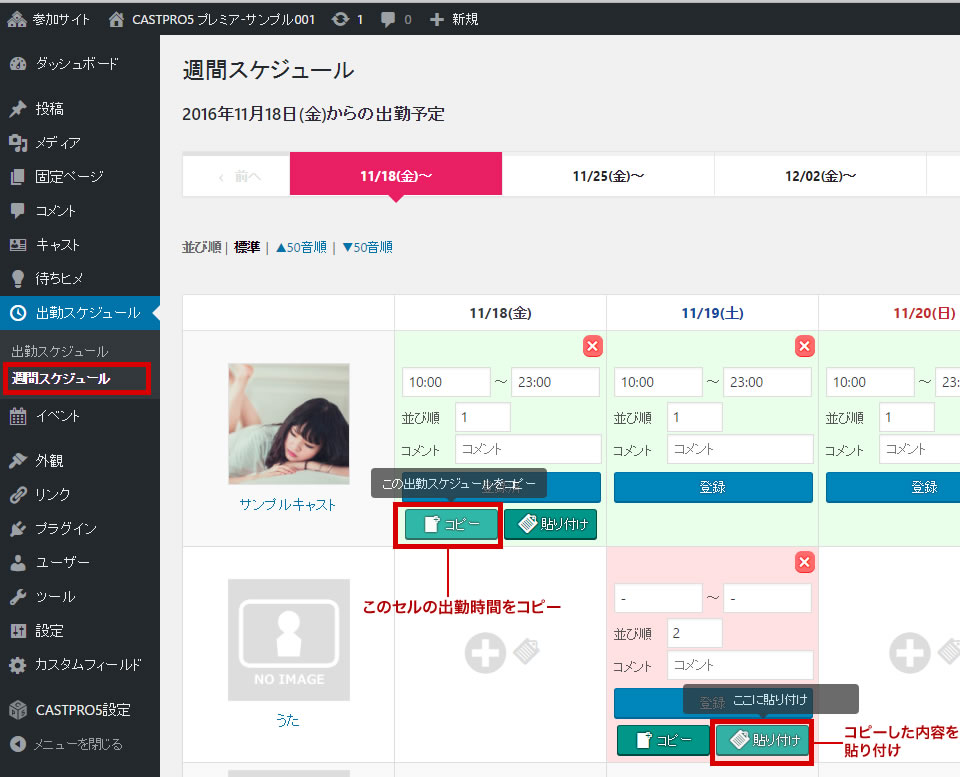Open CASTPRO5 プレミア-サンプル001 site home
Image resolution: width=960 pixels, height=777 pixels.
tap(212, 19)
